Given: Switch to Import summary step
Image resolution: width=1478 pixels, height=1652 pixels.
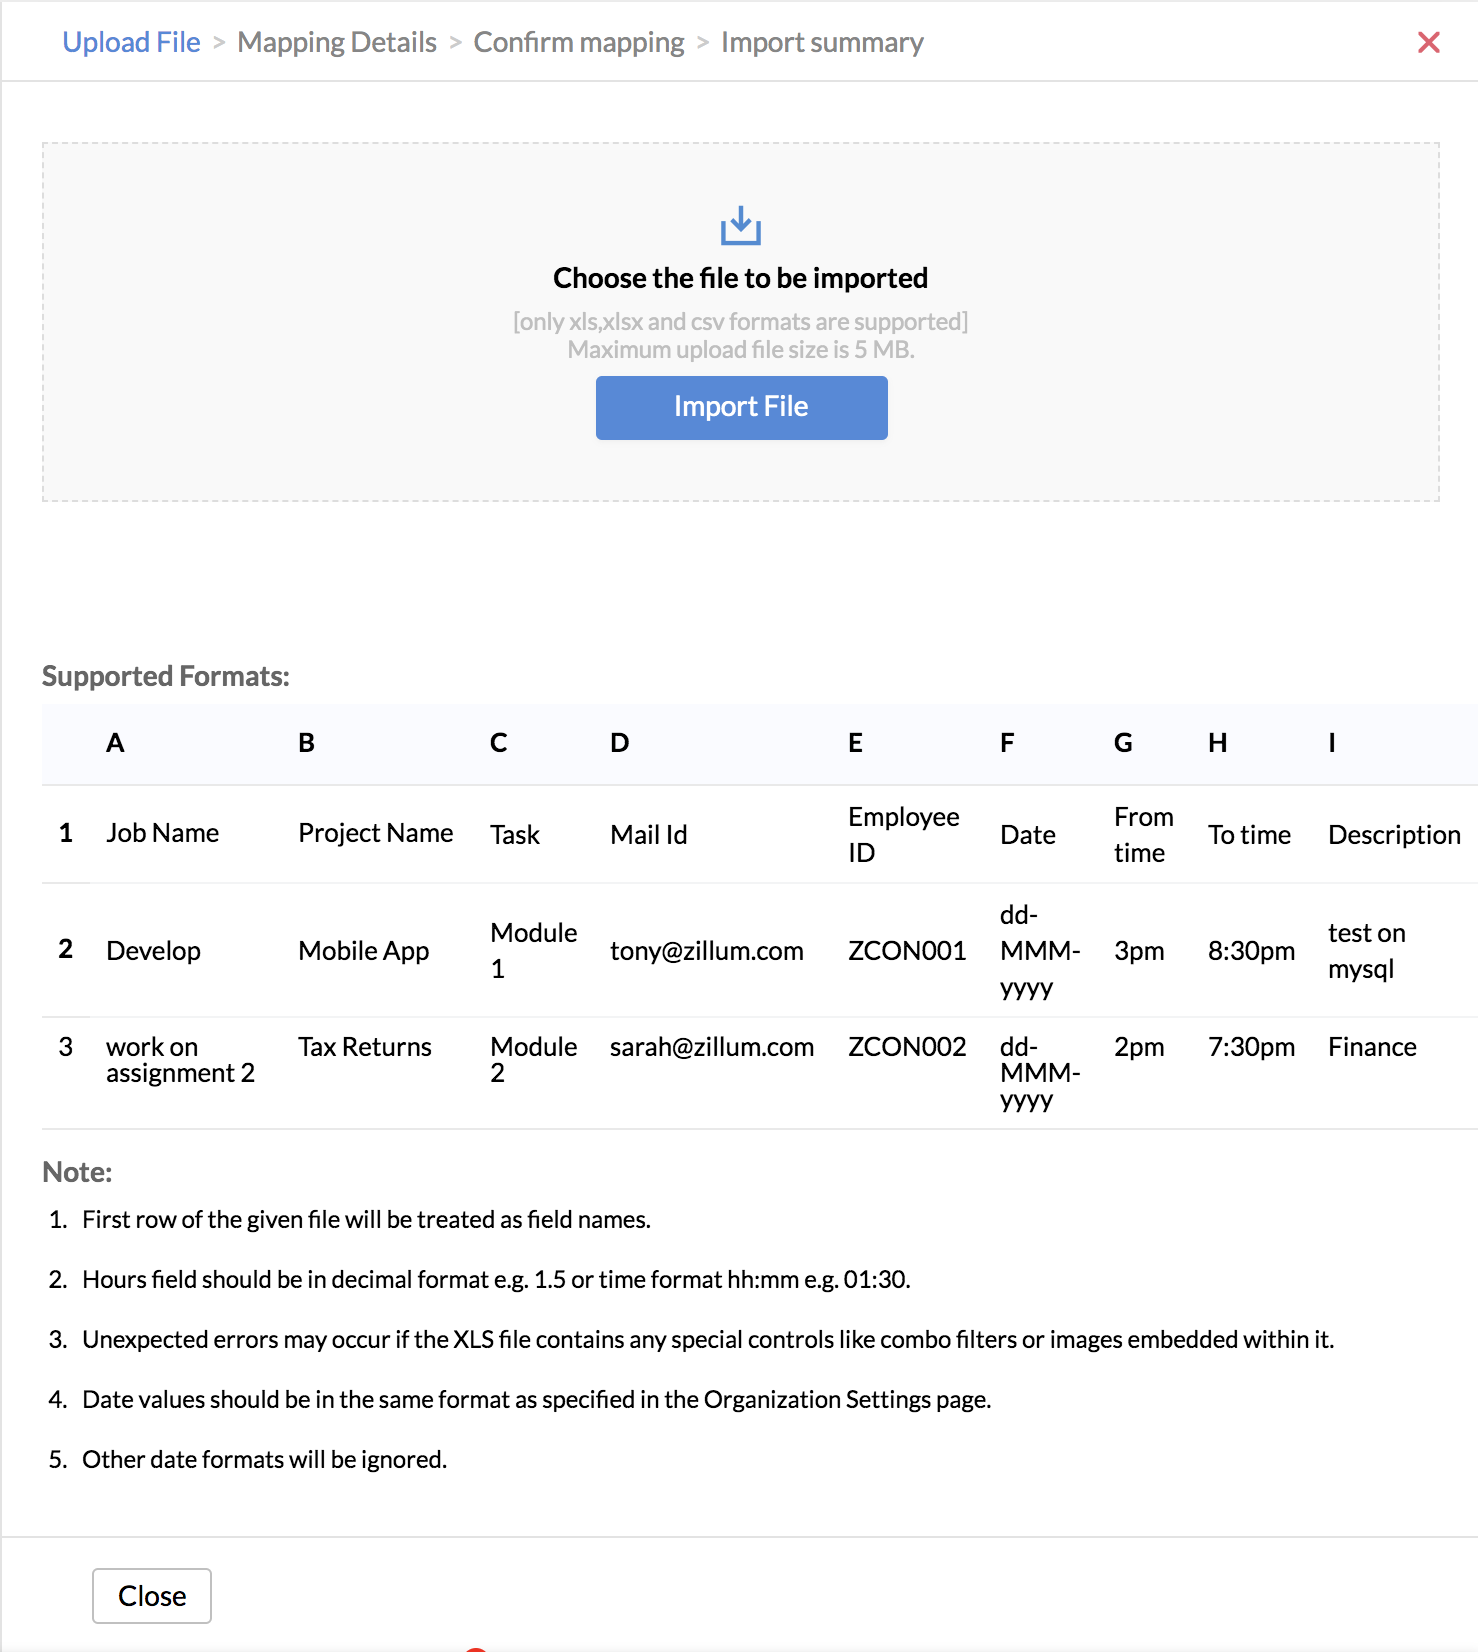Looking at the screenshot, I should point(822,42).
